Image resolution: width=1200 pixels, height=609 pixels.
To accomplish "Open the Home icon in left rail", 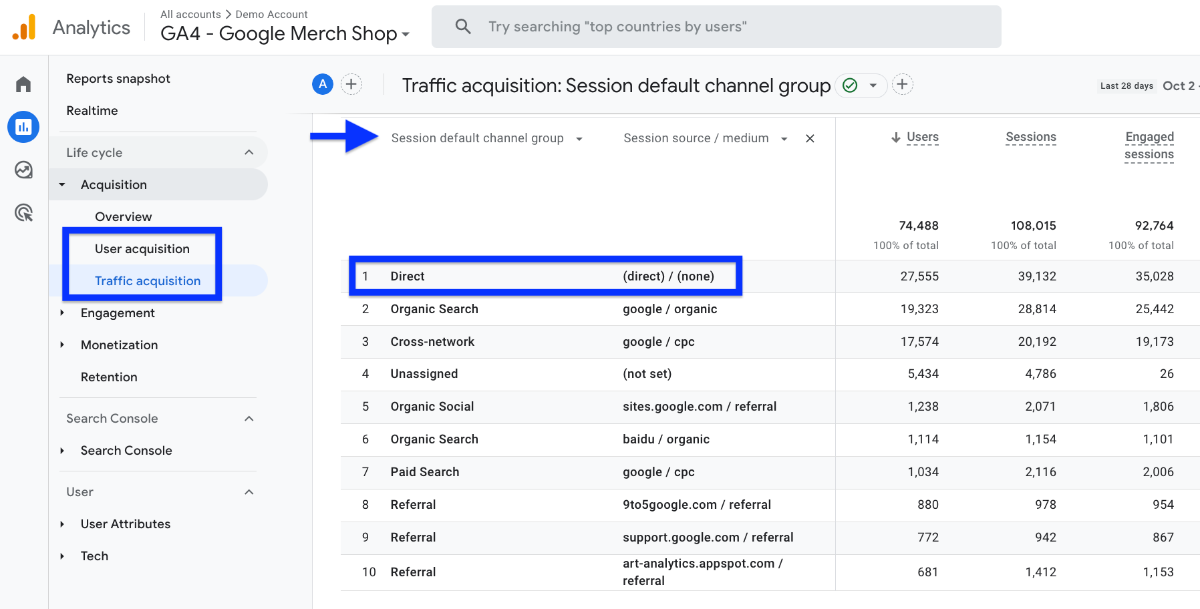I will click(x=23, y=84).
